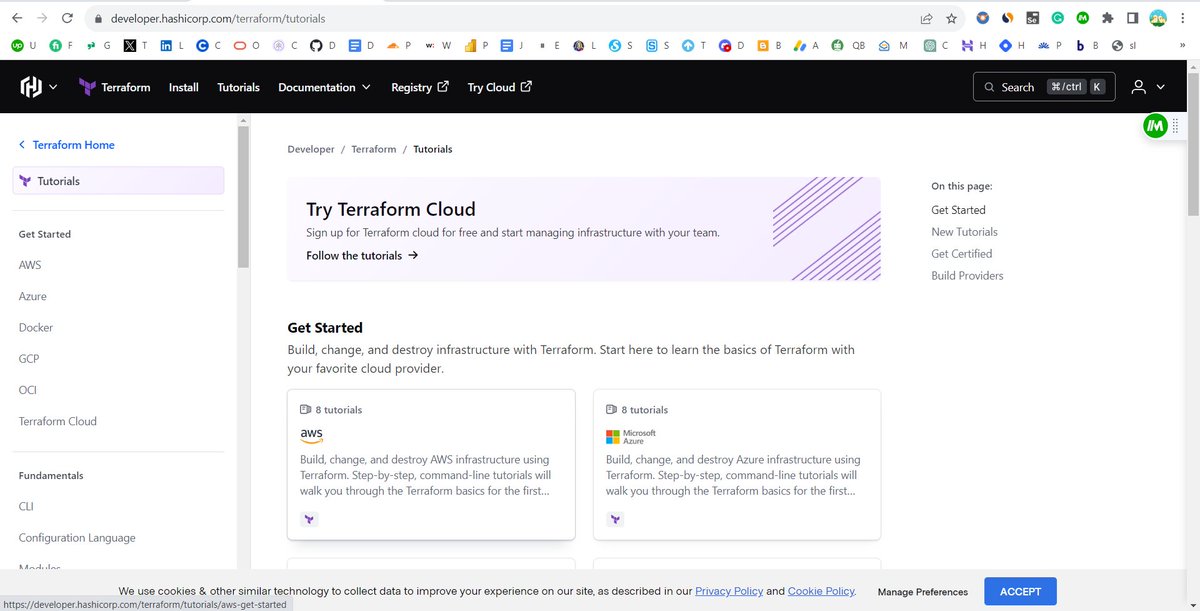Open the Cloudflare bookmark labeled P
1200x611 pixels.
coord(399,45)
